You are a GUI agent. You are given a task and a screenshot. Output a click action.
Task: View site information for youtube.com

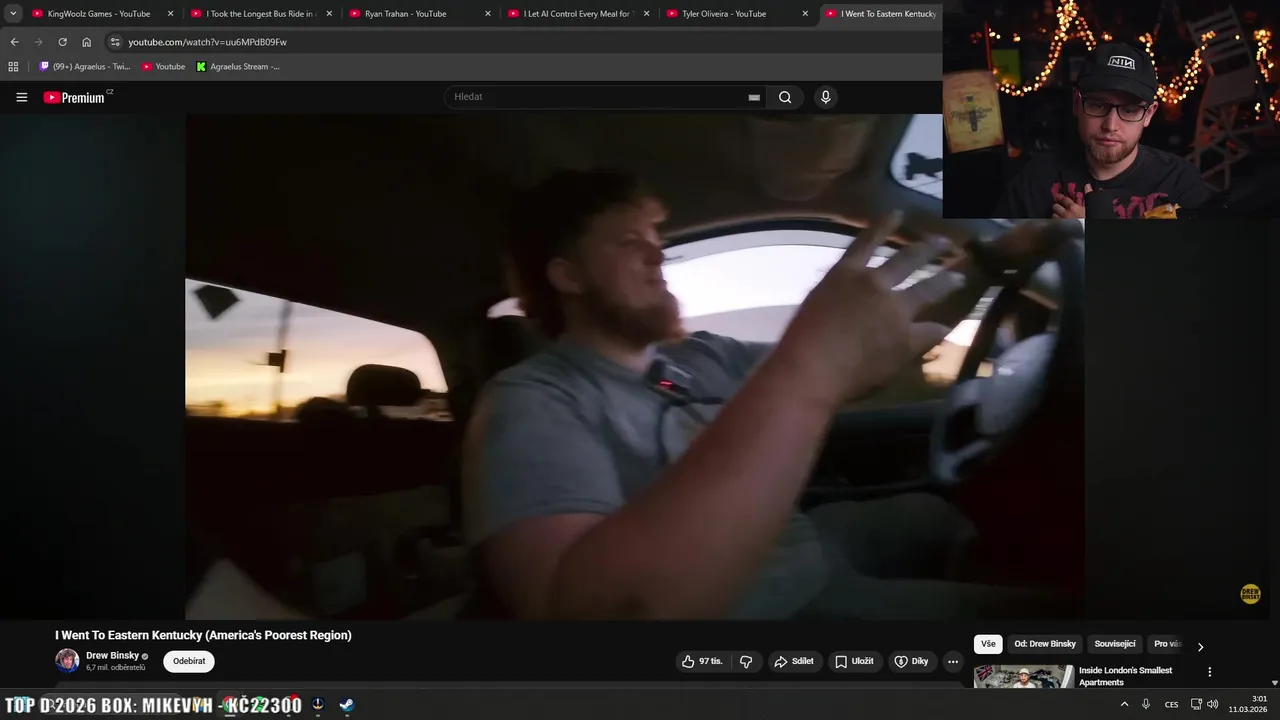115,42
